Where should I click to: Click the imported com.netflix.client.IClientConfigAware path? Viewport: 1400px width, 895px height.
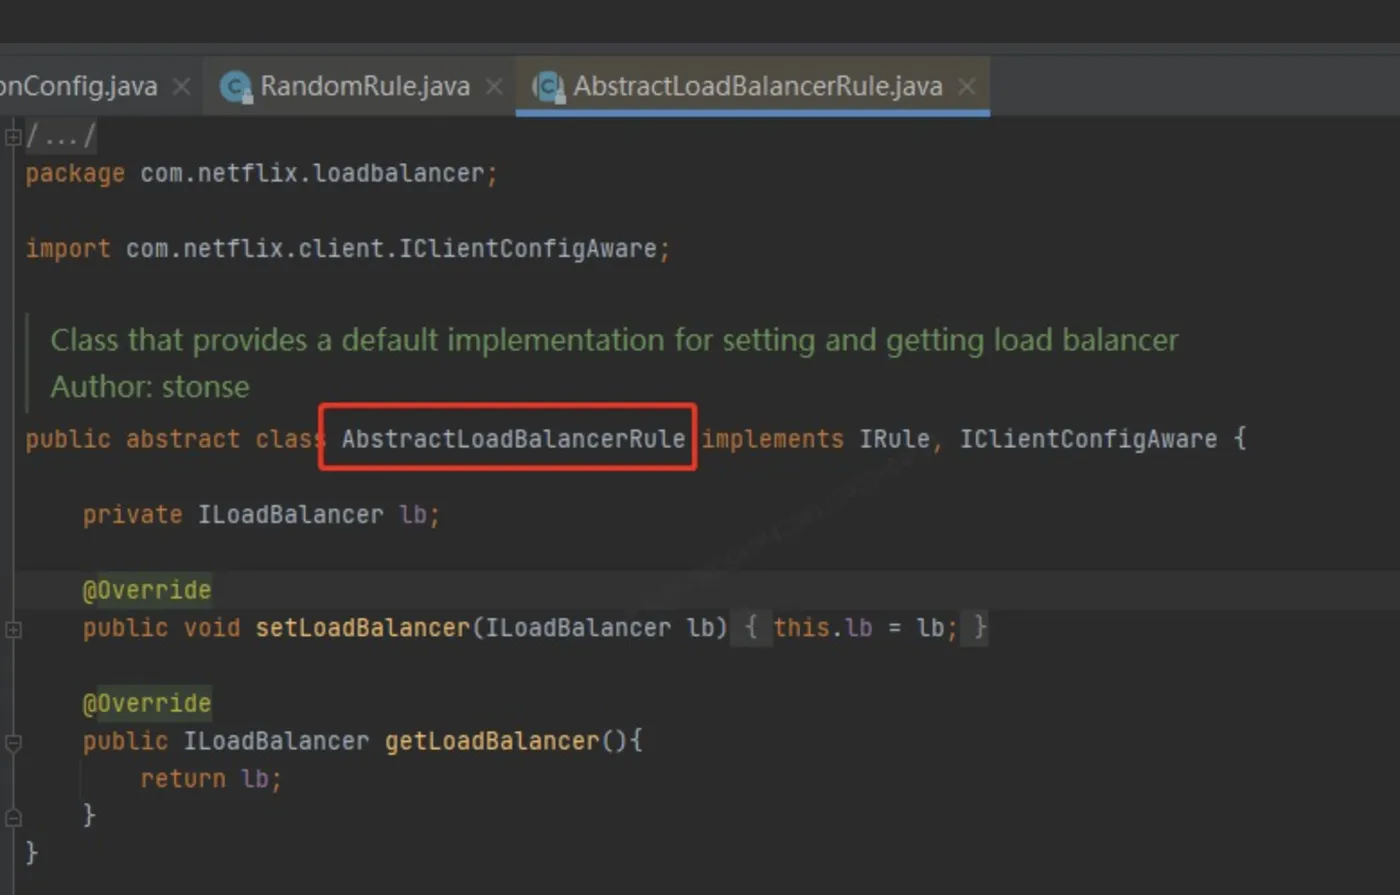391,249
